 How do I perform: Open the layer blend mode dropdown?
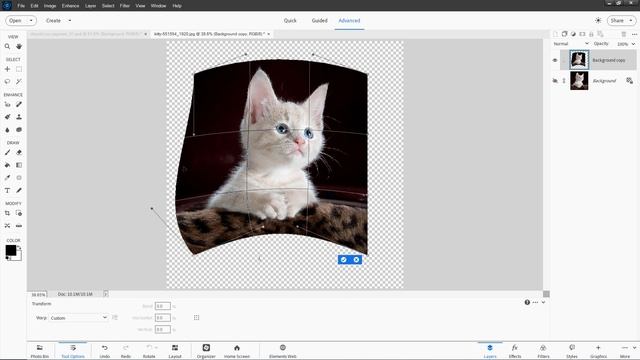pyautogui.click(x=571, y=44)
